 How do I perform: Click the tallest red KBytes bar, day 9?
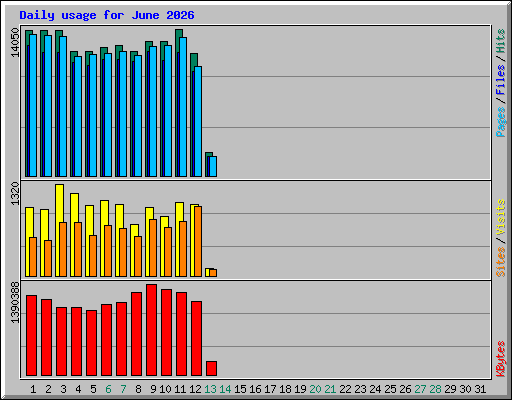[151, 330]
